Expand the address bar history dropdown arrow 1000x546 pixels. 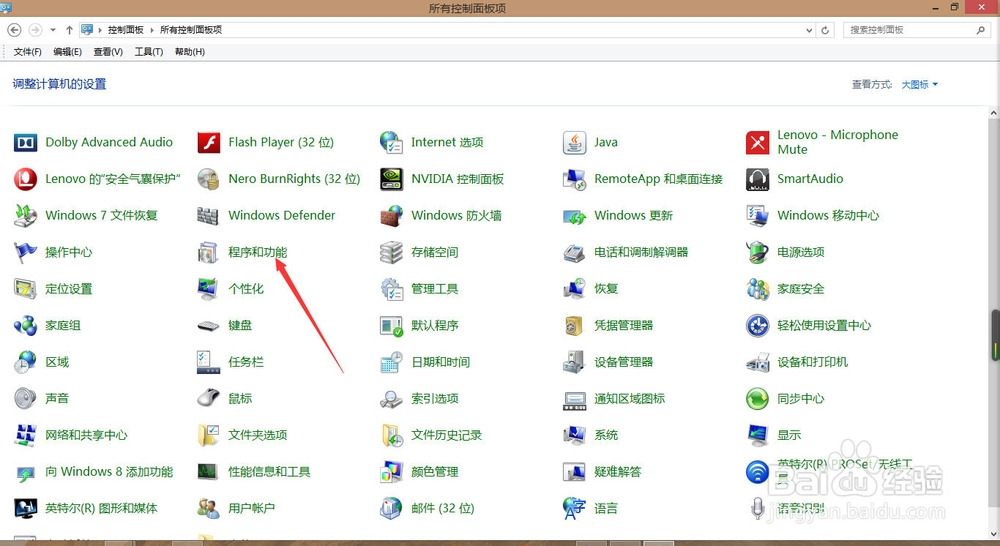point(809,30)
